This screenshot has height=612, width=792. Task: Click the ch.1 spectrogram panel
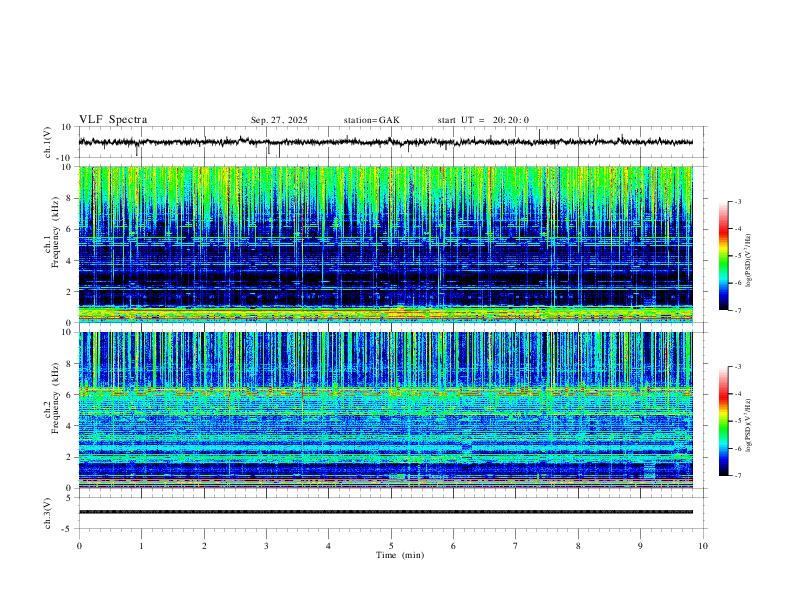[x=385, y=244]
